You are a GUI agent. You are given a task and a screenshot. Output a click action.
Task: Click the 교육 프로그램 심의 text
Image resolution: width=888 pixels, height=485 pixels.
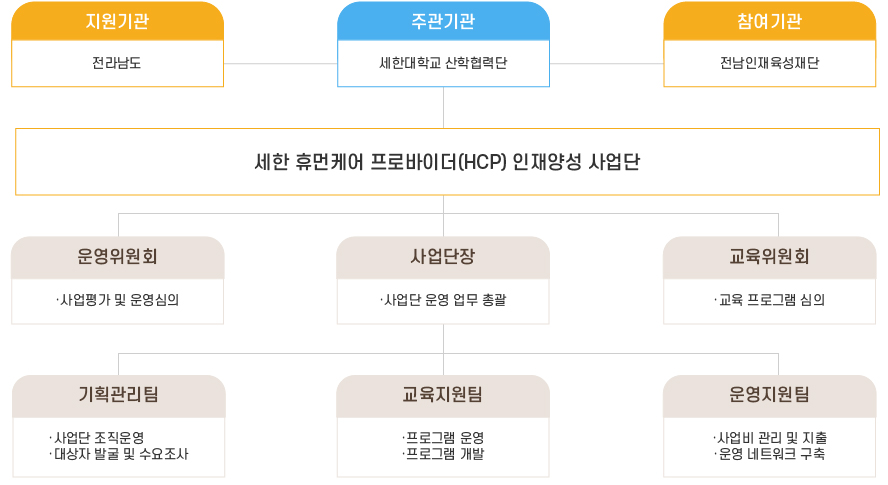coord(770,300)
